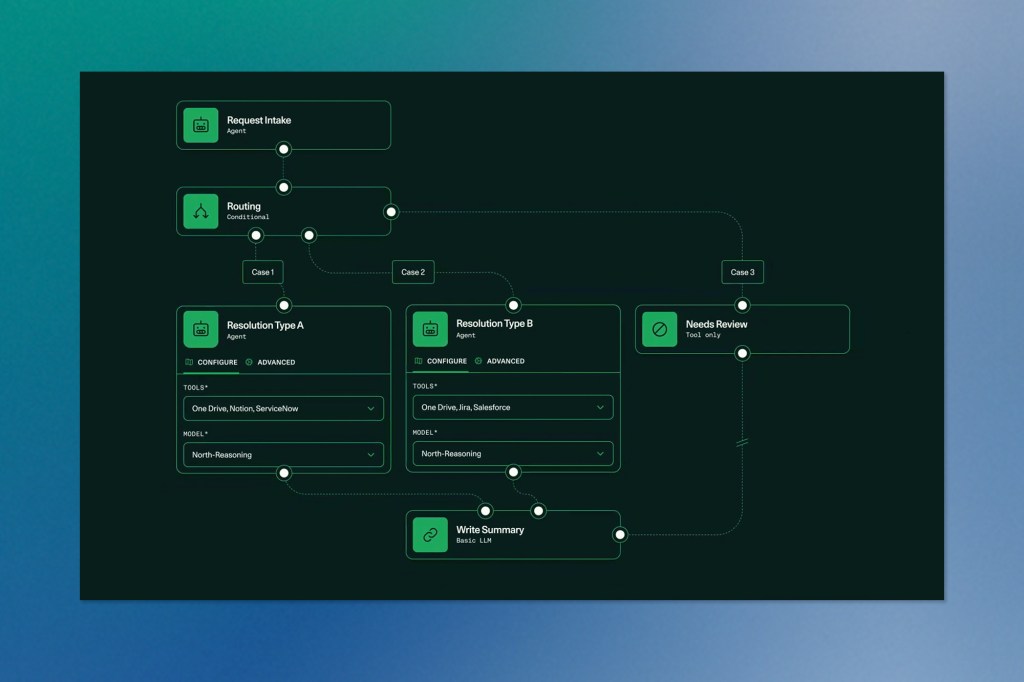Select the Write Summary node title
The width and height of the screenshot is (1024, 682).
pyautogui.click(x=490, y=530)
